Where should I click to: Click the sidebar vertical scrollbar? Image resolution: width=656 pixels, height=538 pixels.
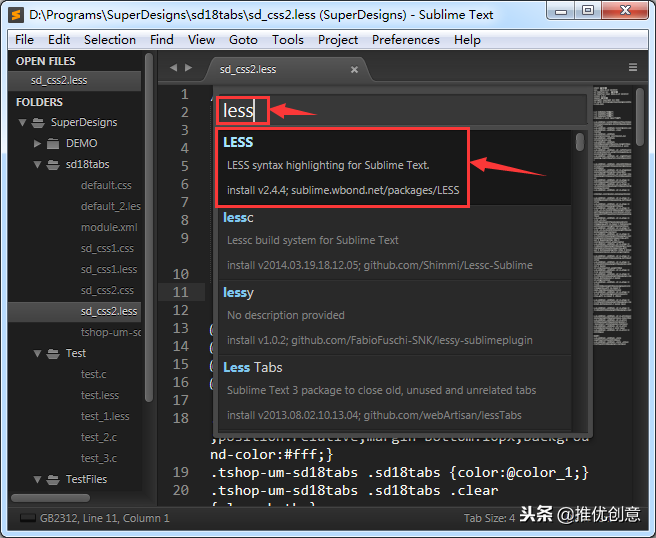point(149,226)
